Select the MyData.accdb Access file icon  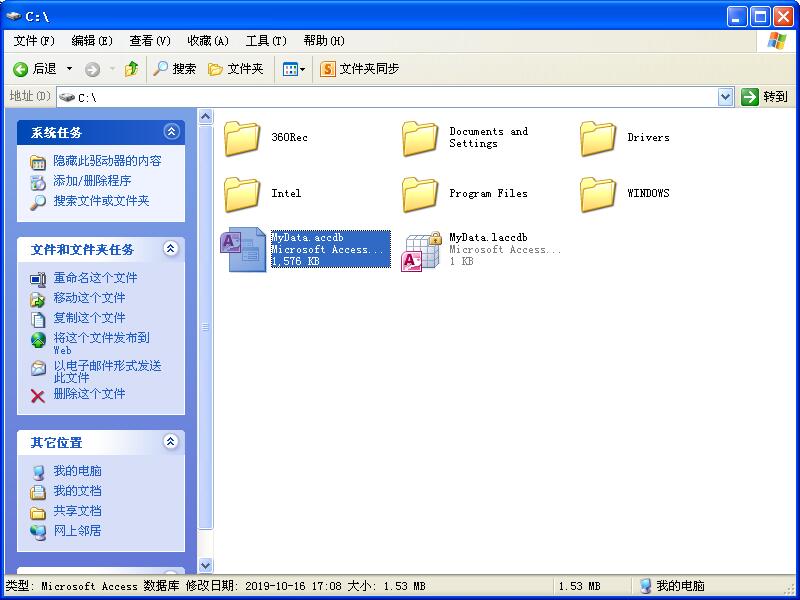pos(243,249)
